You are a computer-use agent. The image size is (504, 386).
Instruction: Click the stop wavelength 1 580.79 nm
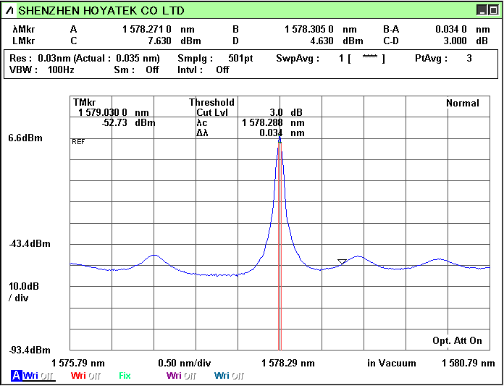point(468,363)
